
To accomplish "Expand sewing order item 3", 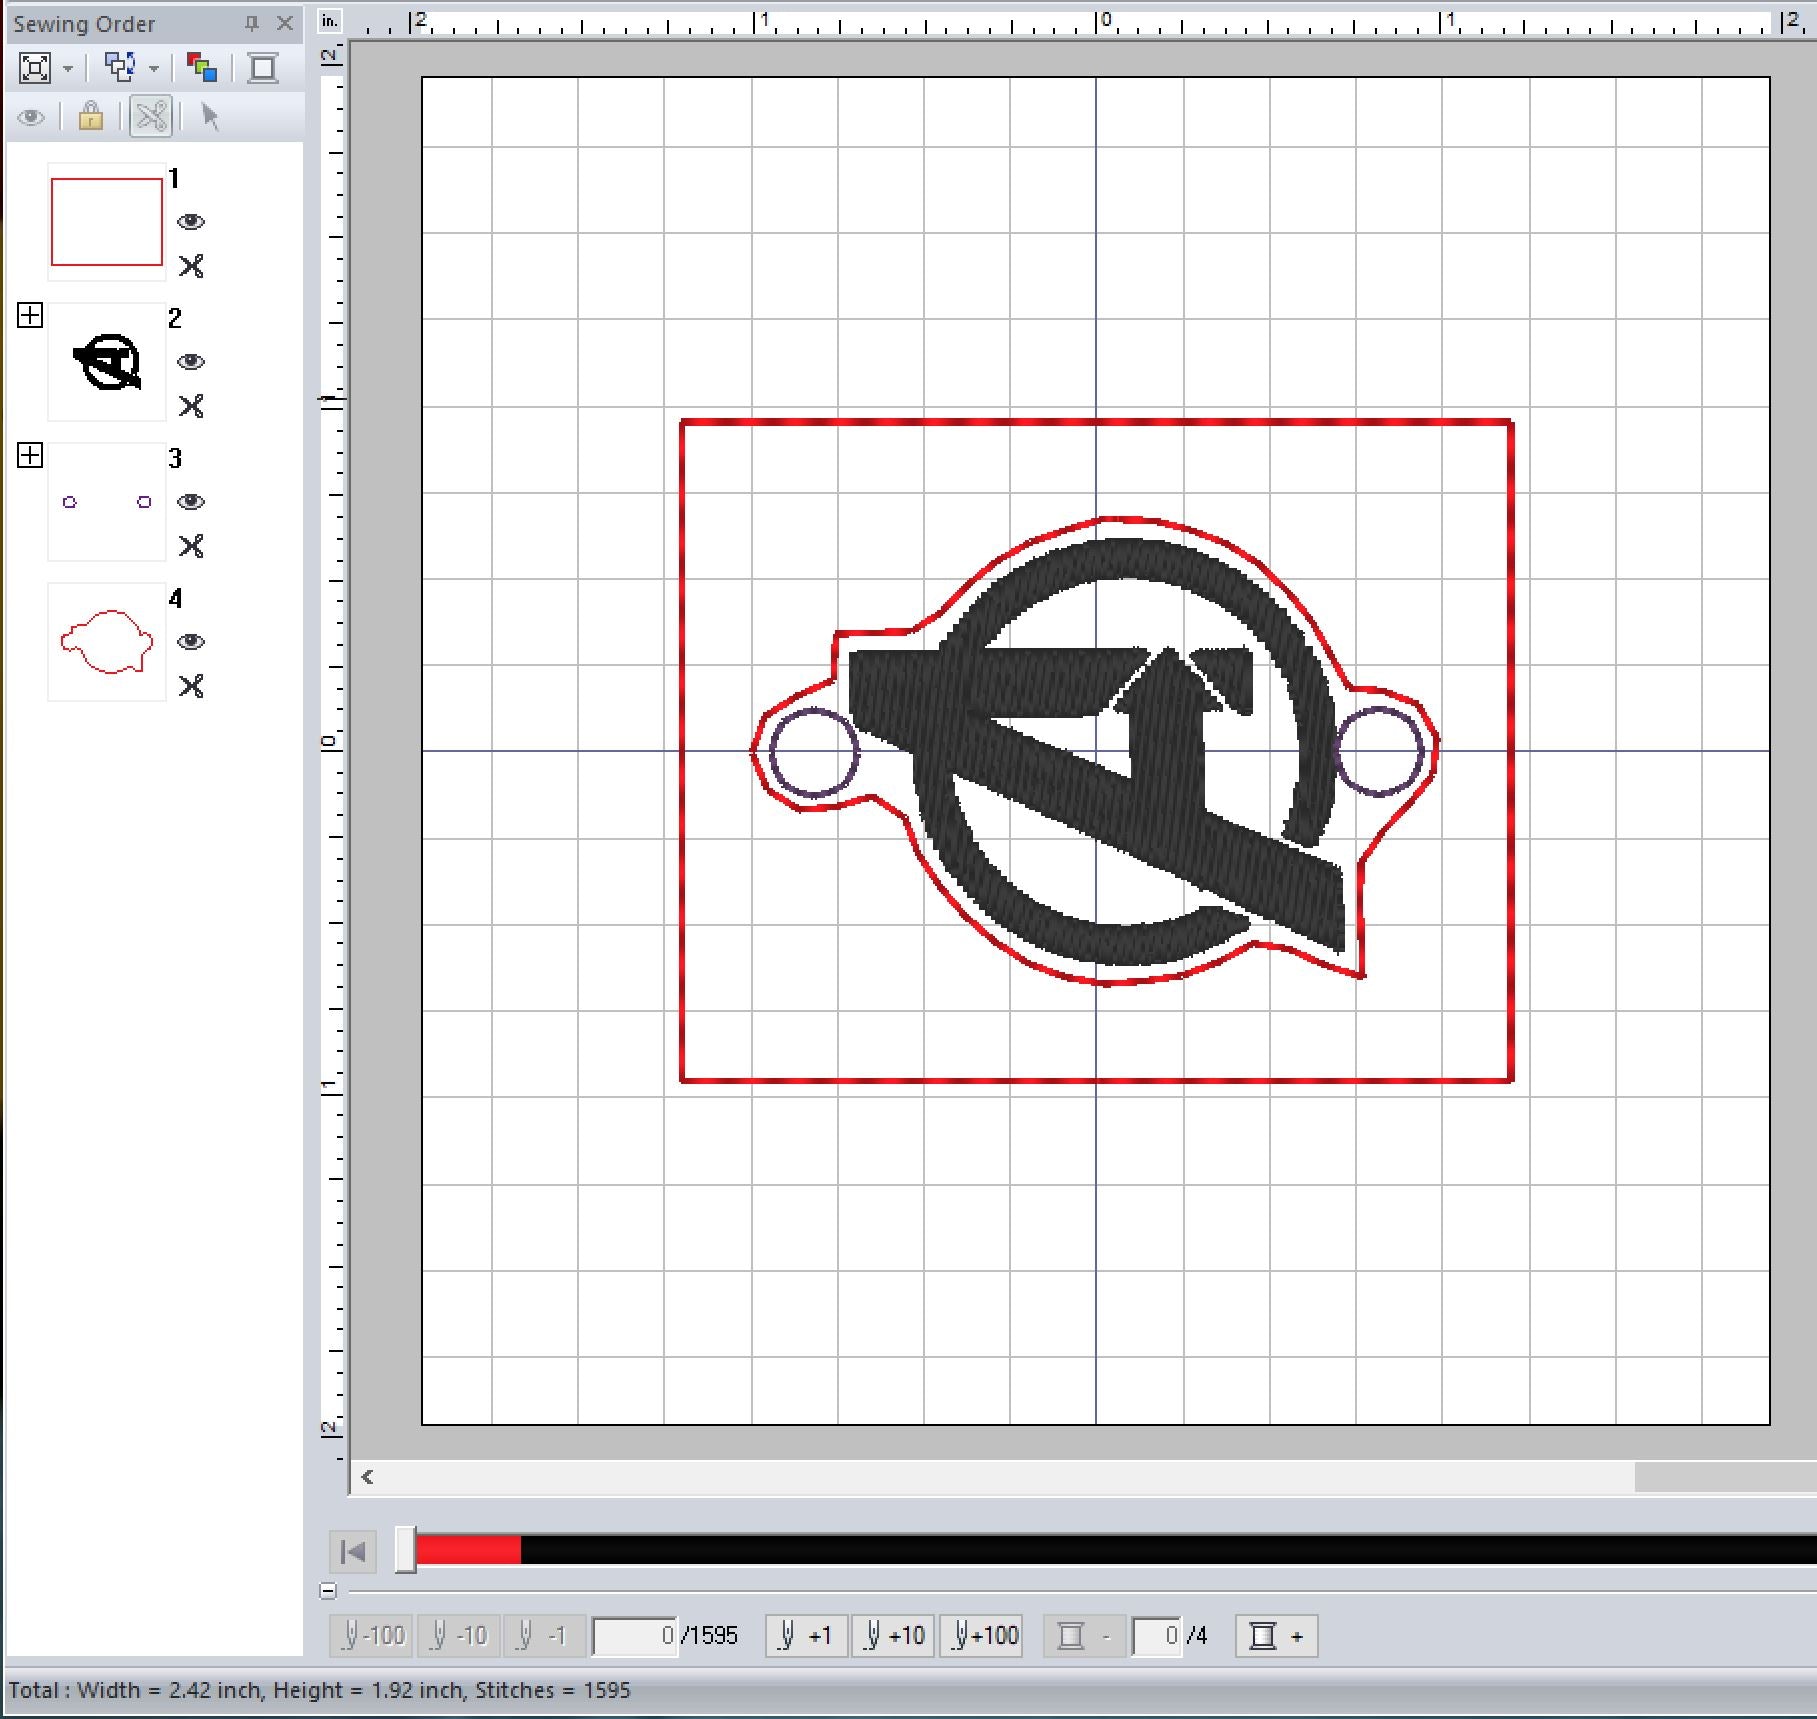I will 30,456.
